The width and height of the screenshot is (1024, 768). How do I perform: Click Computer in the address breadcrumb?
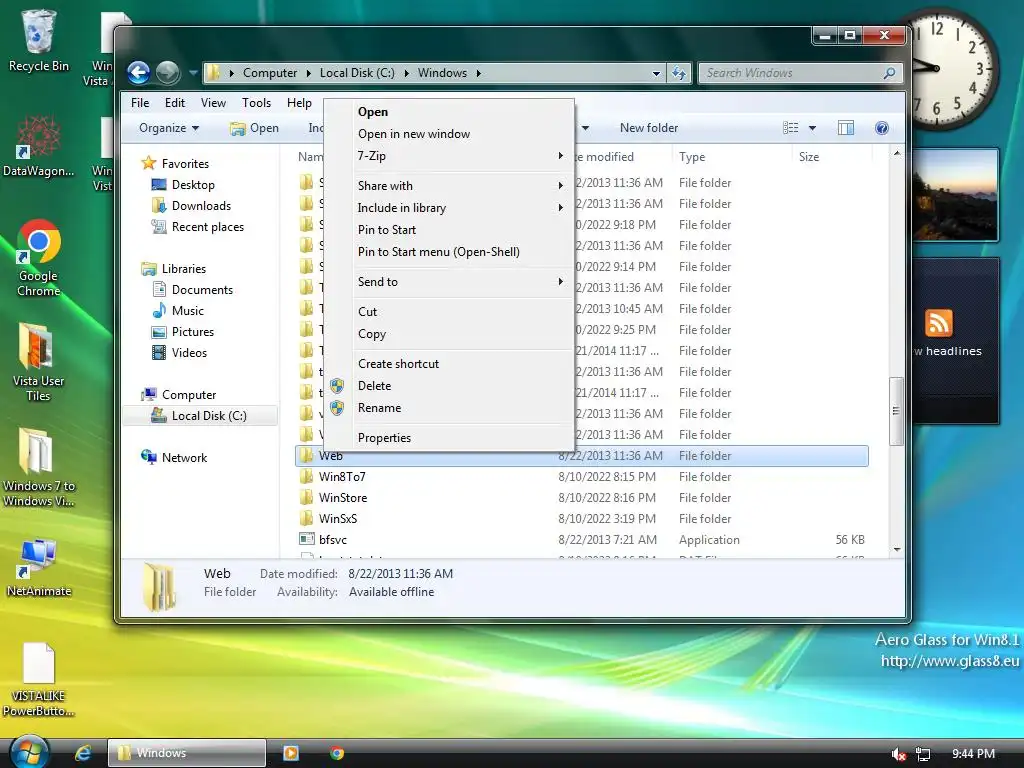(x=270, y=73)
